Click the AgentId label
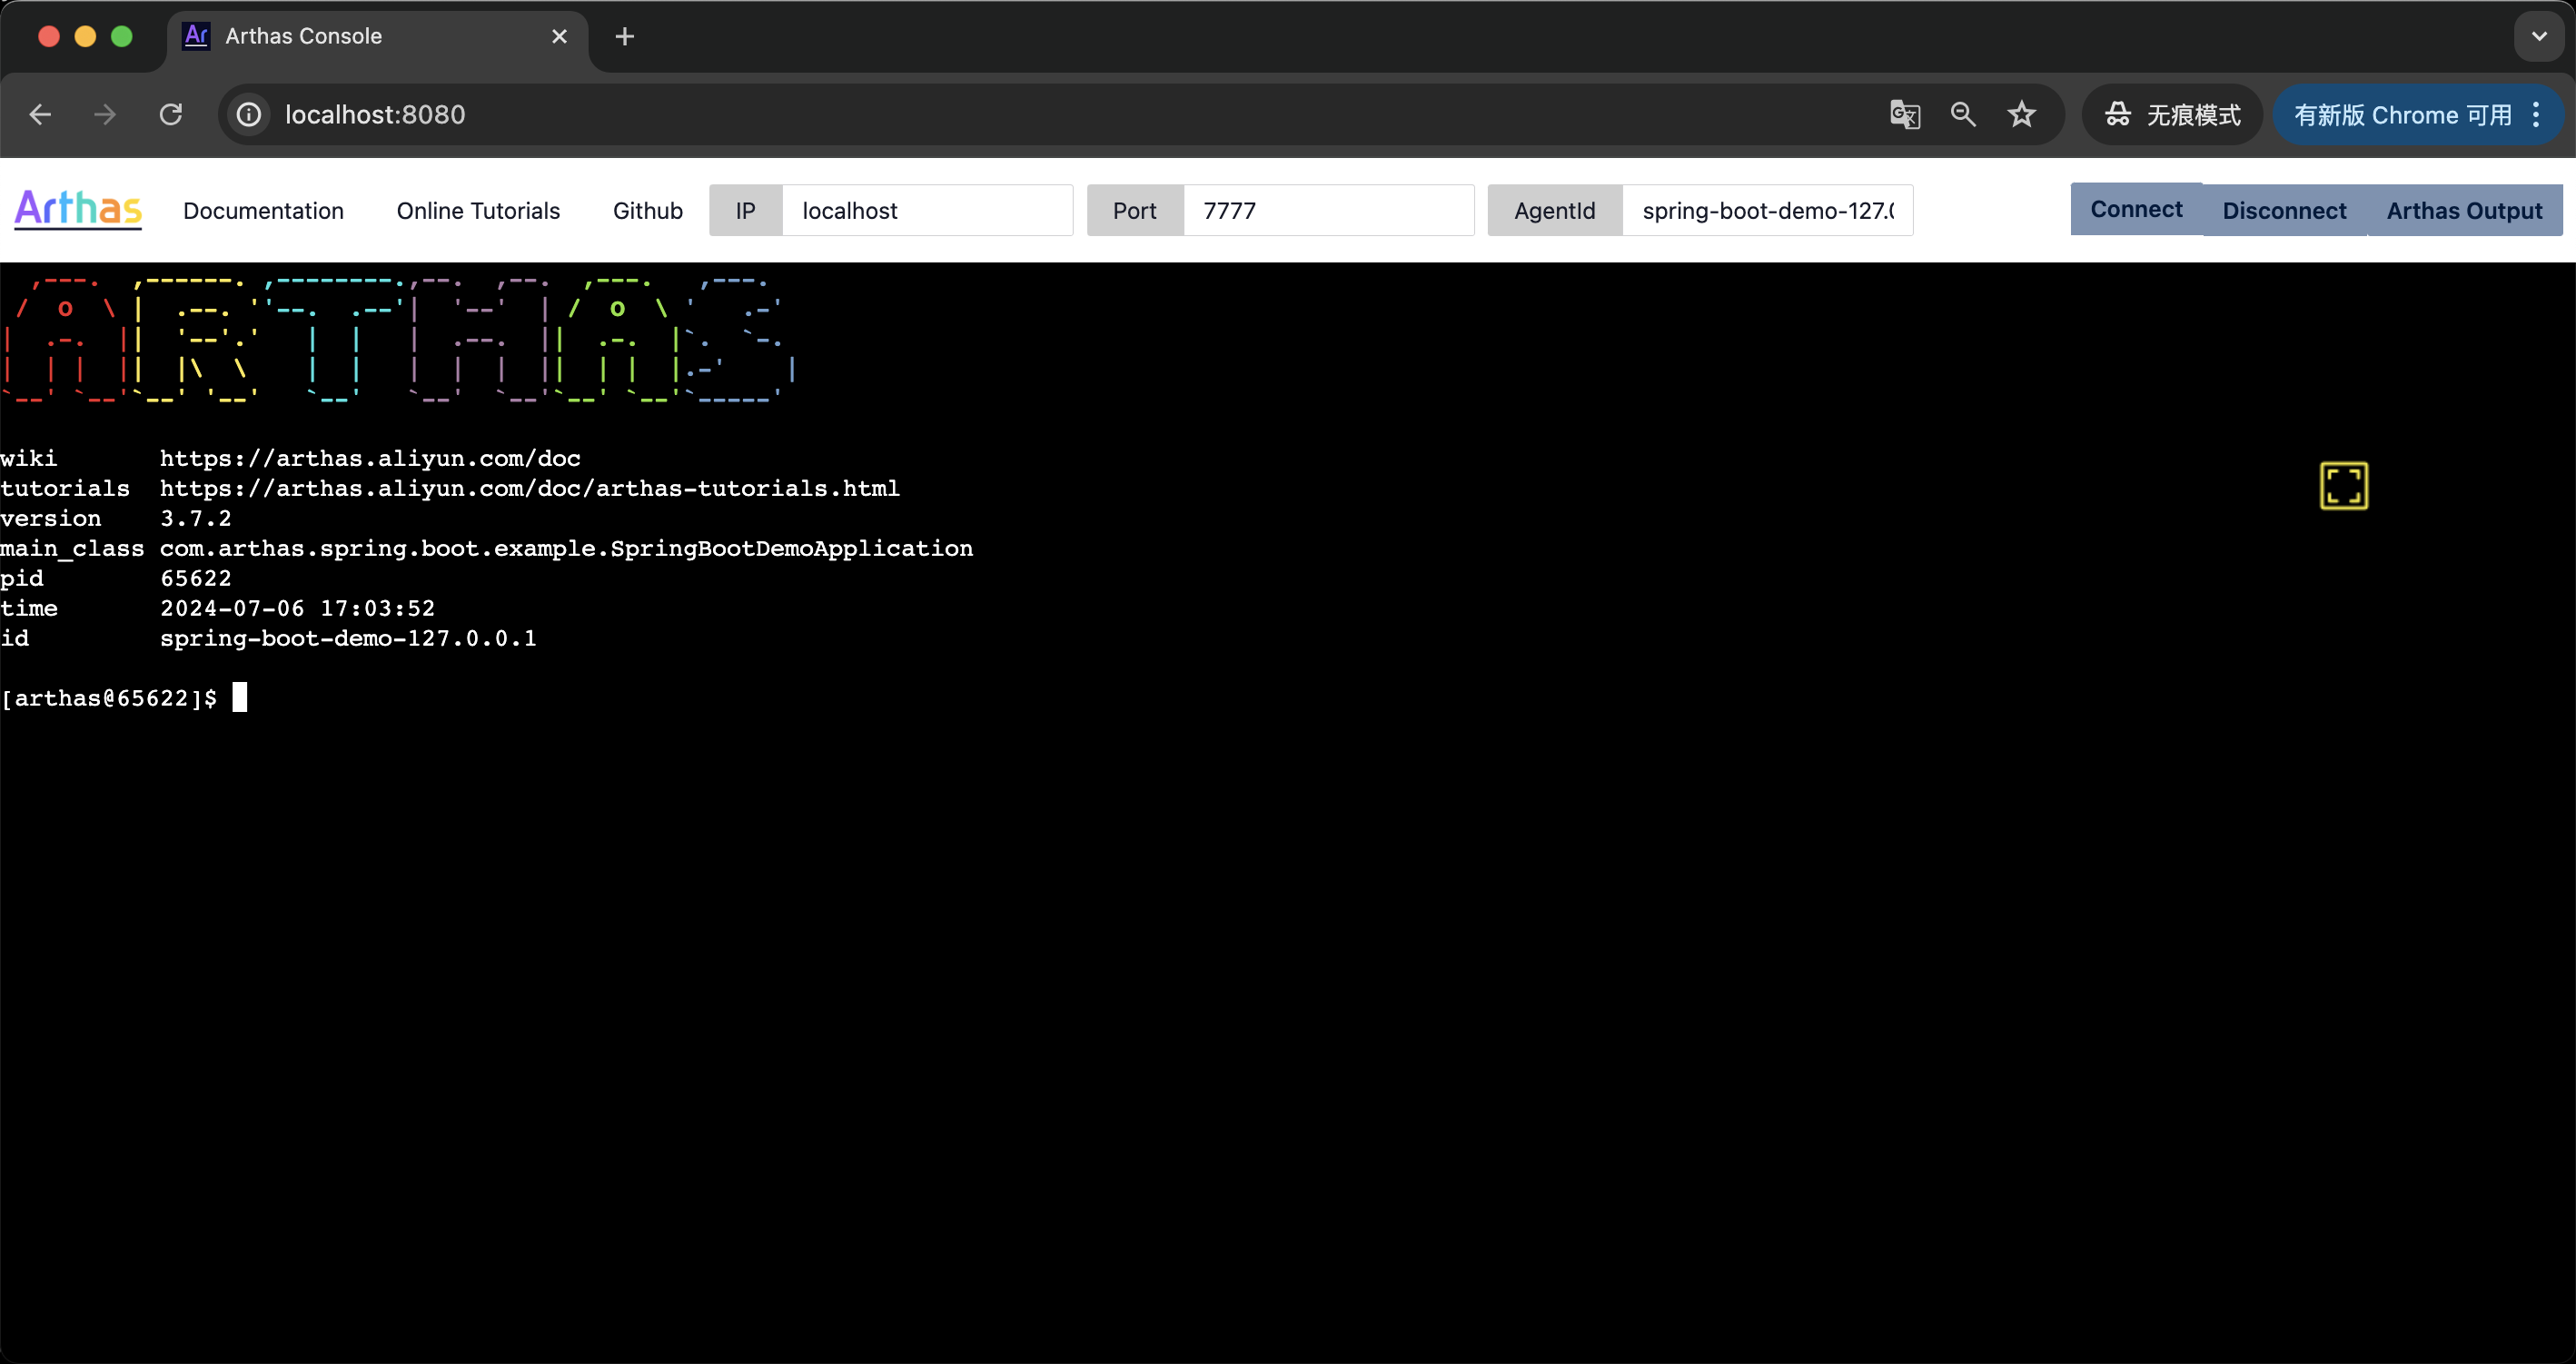 point(1554,211)
